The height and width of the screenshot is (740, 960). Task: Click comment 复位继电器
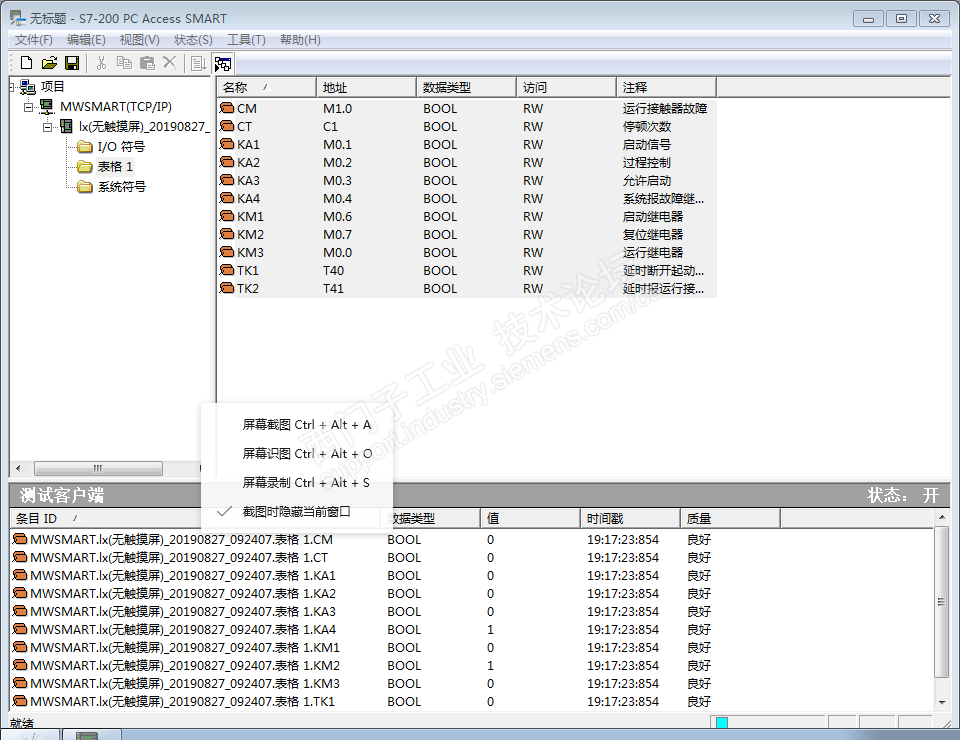(653, 234)
